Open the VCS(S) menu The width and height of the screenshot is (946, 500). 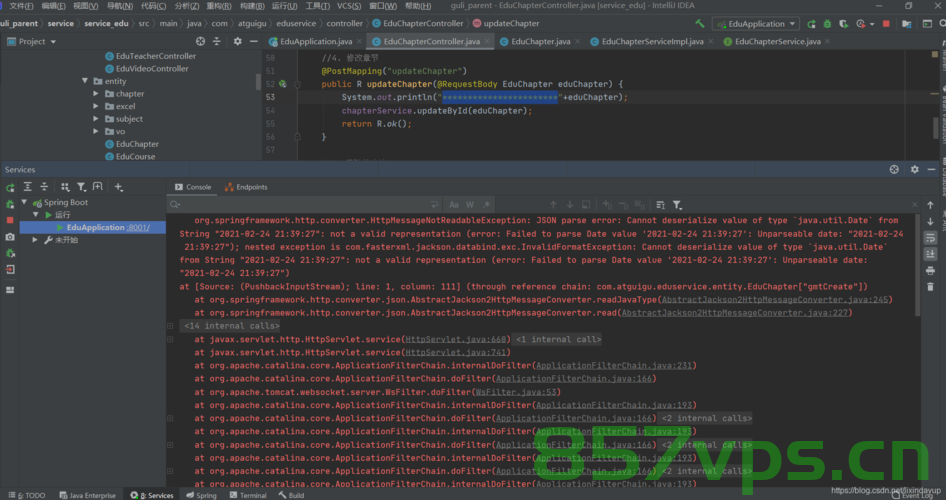349,6
